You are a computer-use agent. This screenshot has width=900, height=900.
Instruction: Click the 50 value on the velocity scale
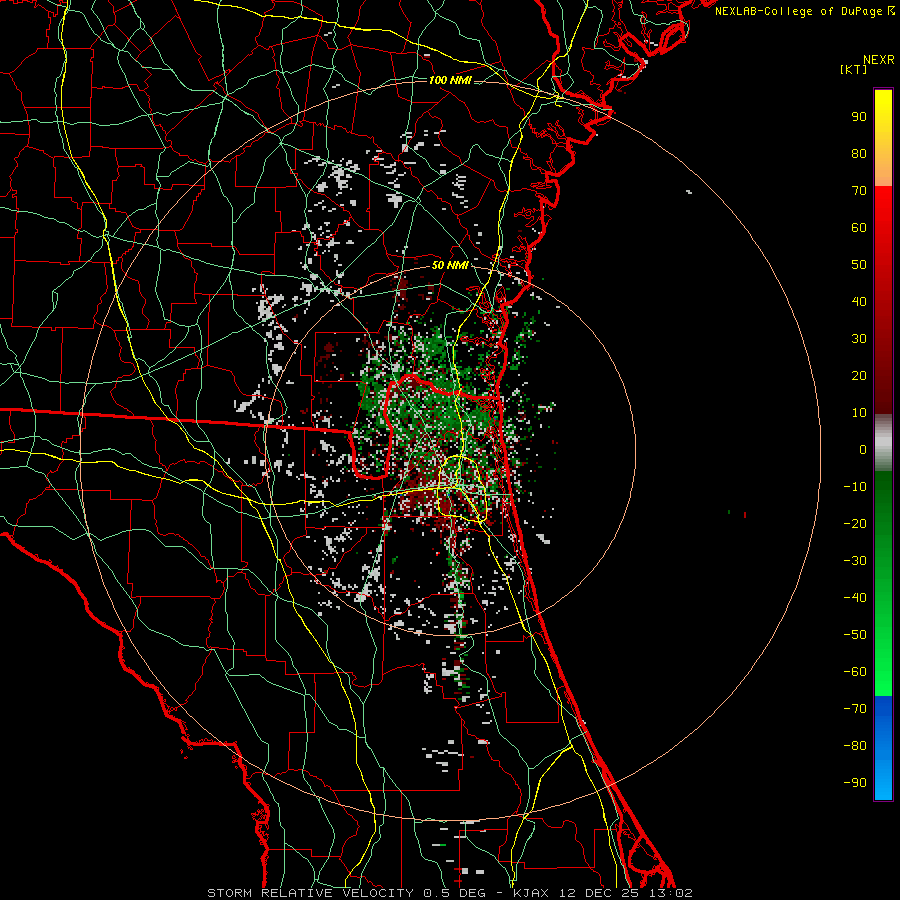click(859, 265)
